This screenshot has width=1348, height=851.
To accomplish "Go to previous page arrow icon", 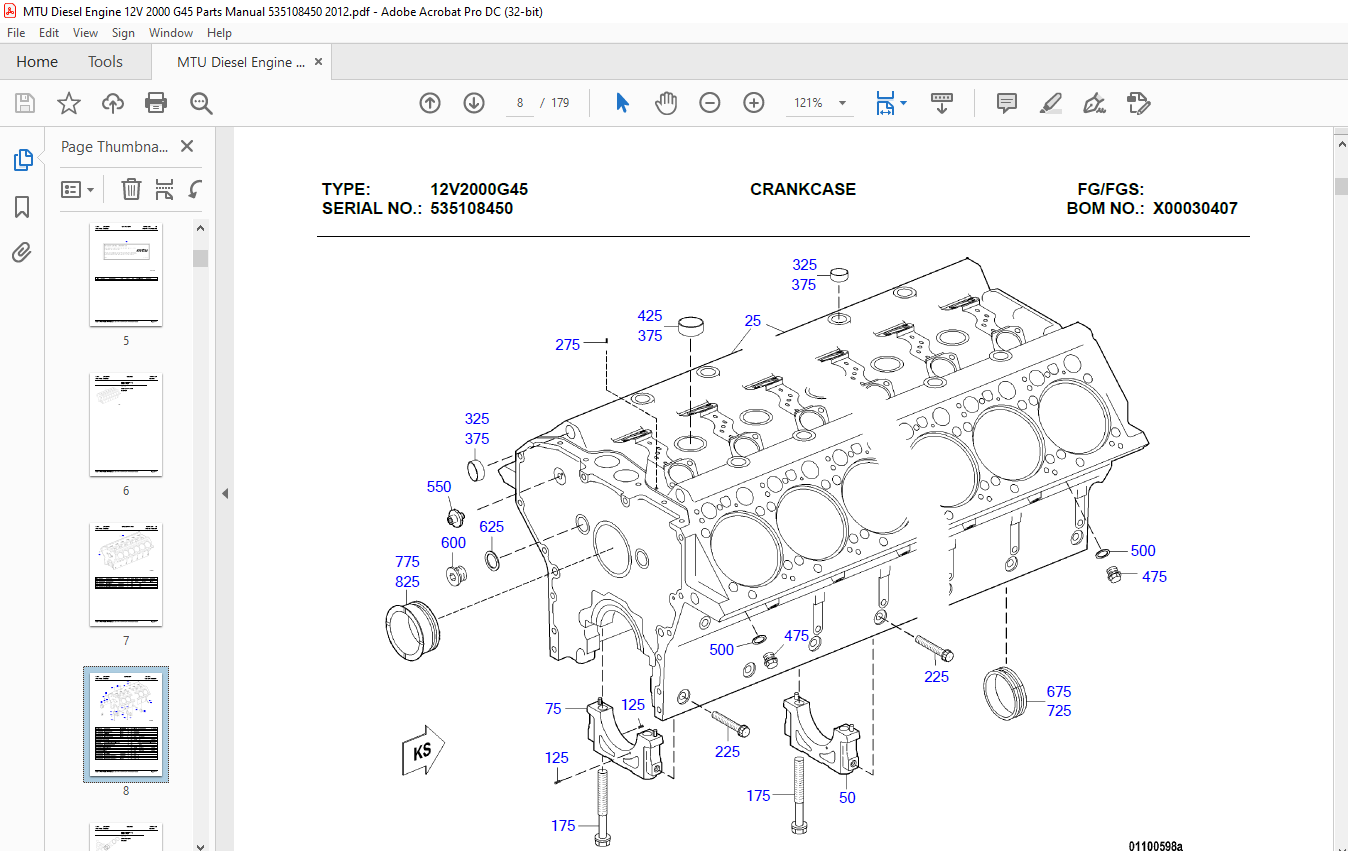I will (430, 102).
